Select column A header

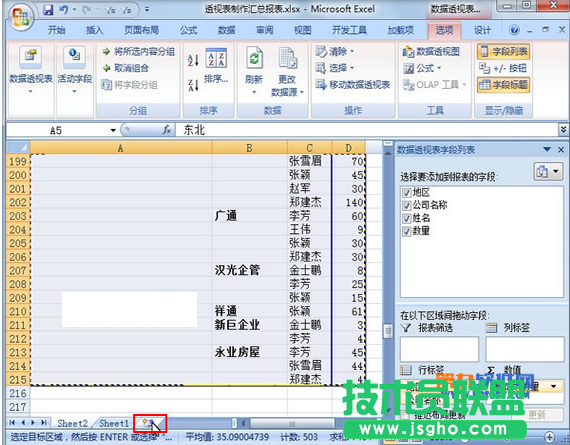click(120, 148)
